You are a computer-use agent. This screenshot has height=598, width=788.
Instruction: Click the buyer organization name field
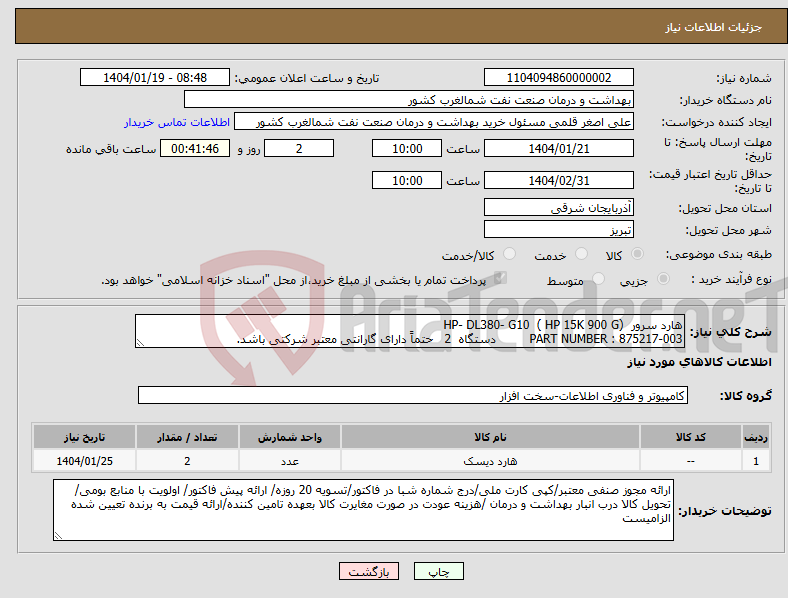409,99
